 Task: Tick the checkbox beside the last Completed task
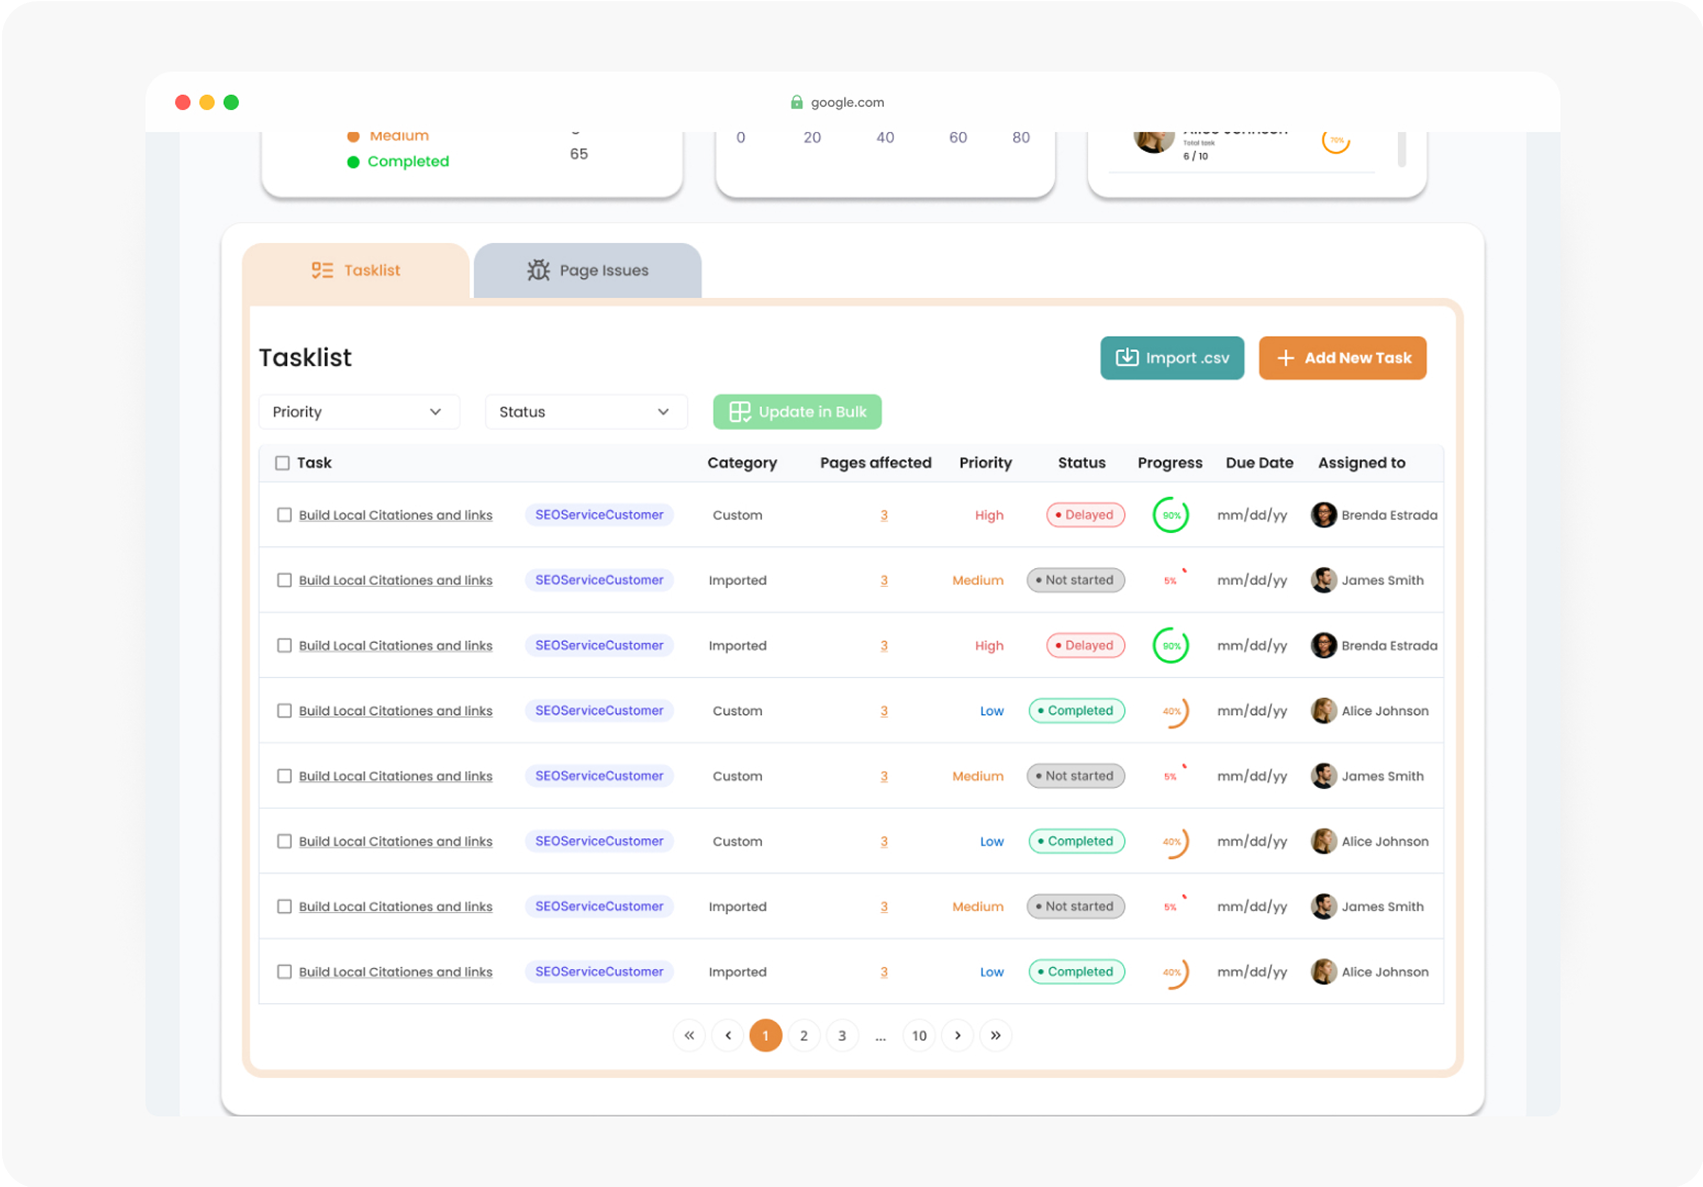coord(284,971)
